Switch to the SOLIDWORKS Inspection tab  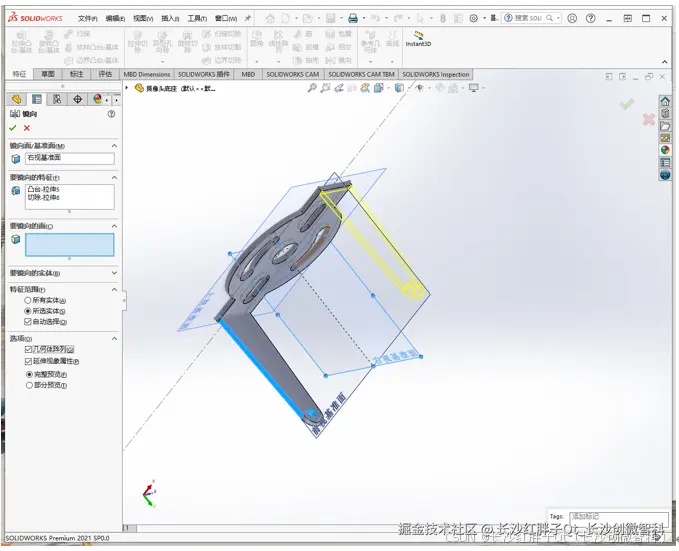436,75
